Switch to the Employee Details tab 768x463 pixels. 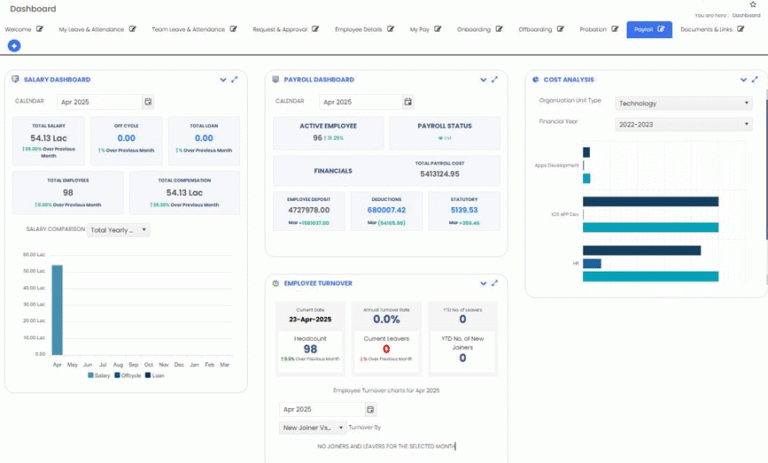(x=358, y=30)
